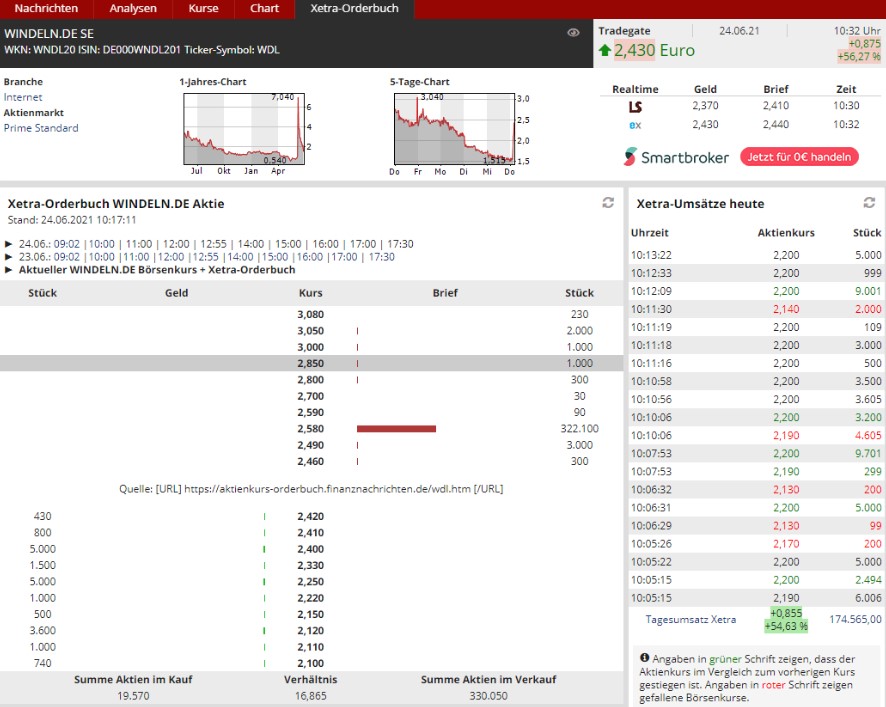
Task: Open the Internet Branche link
Action: pyautogui.click(x=23, y=97)
